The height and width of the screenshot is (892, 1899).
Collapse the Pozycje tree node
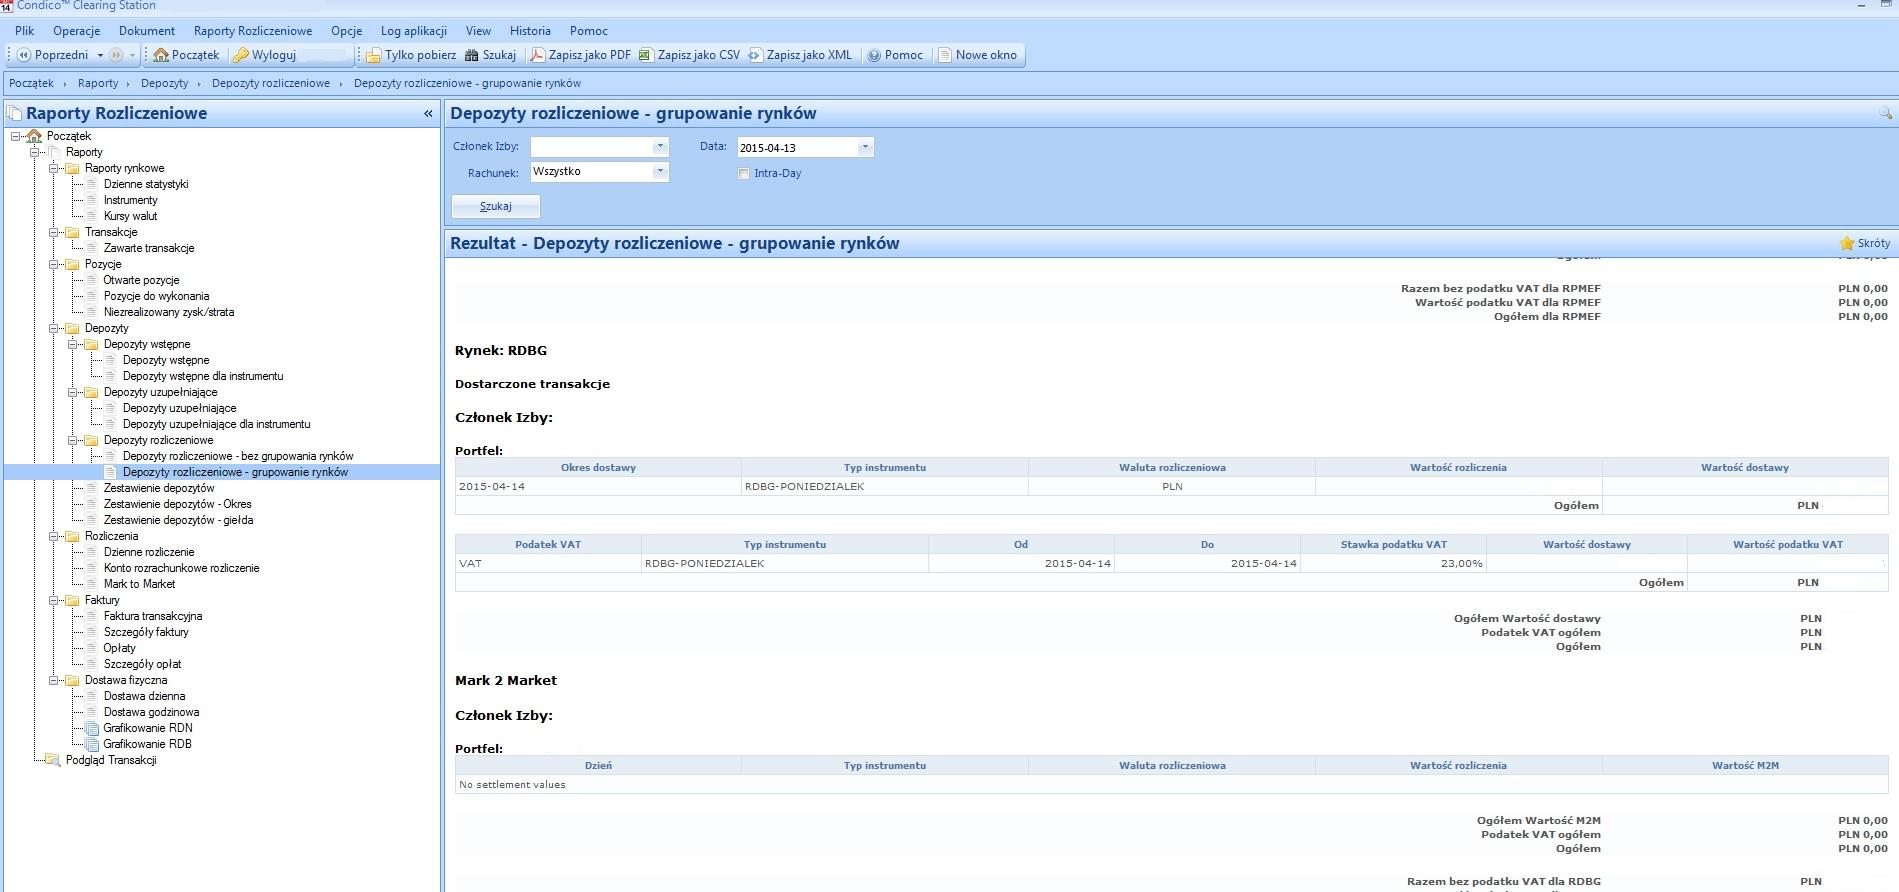(x=54, y=264)
